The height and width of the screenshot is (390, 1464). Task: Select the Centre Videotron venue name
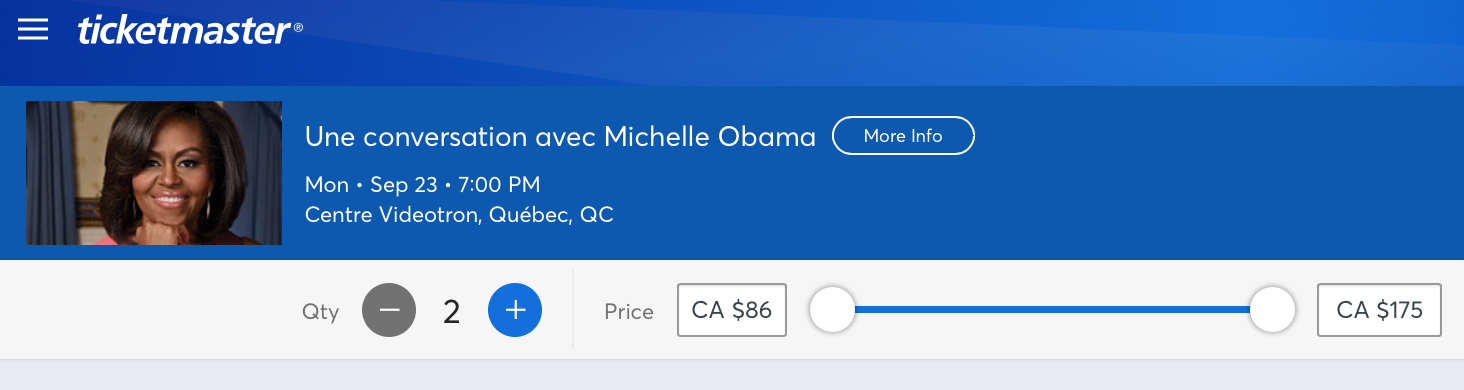[x=391, y=215]
